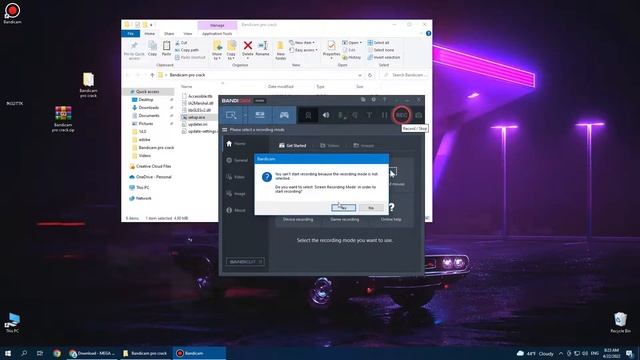
Task: Open the About section in Bandicam sidebar
Action: (236, 210)
